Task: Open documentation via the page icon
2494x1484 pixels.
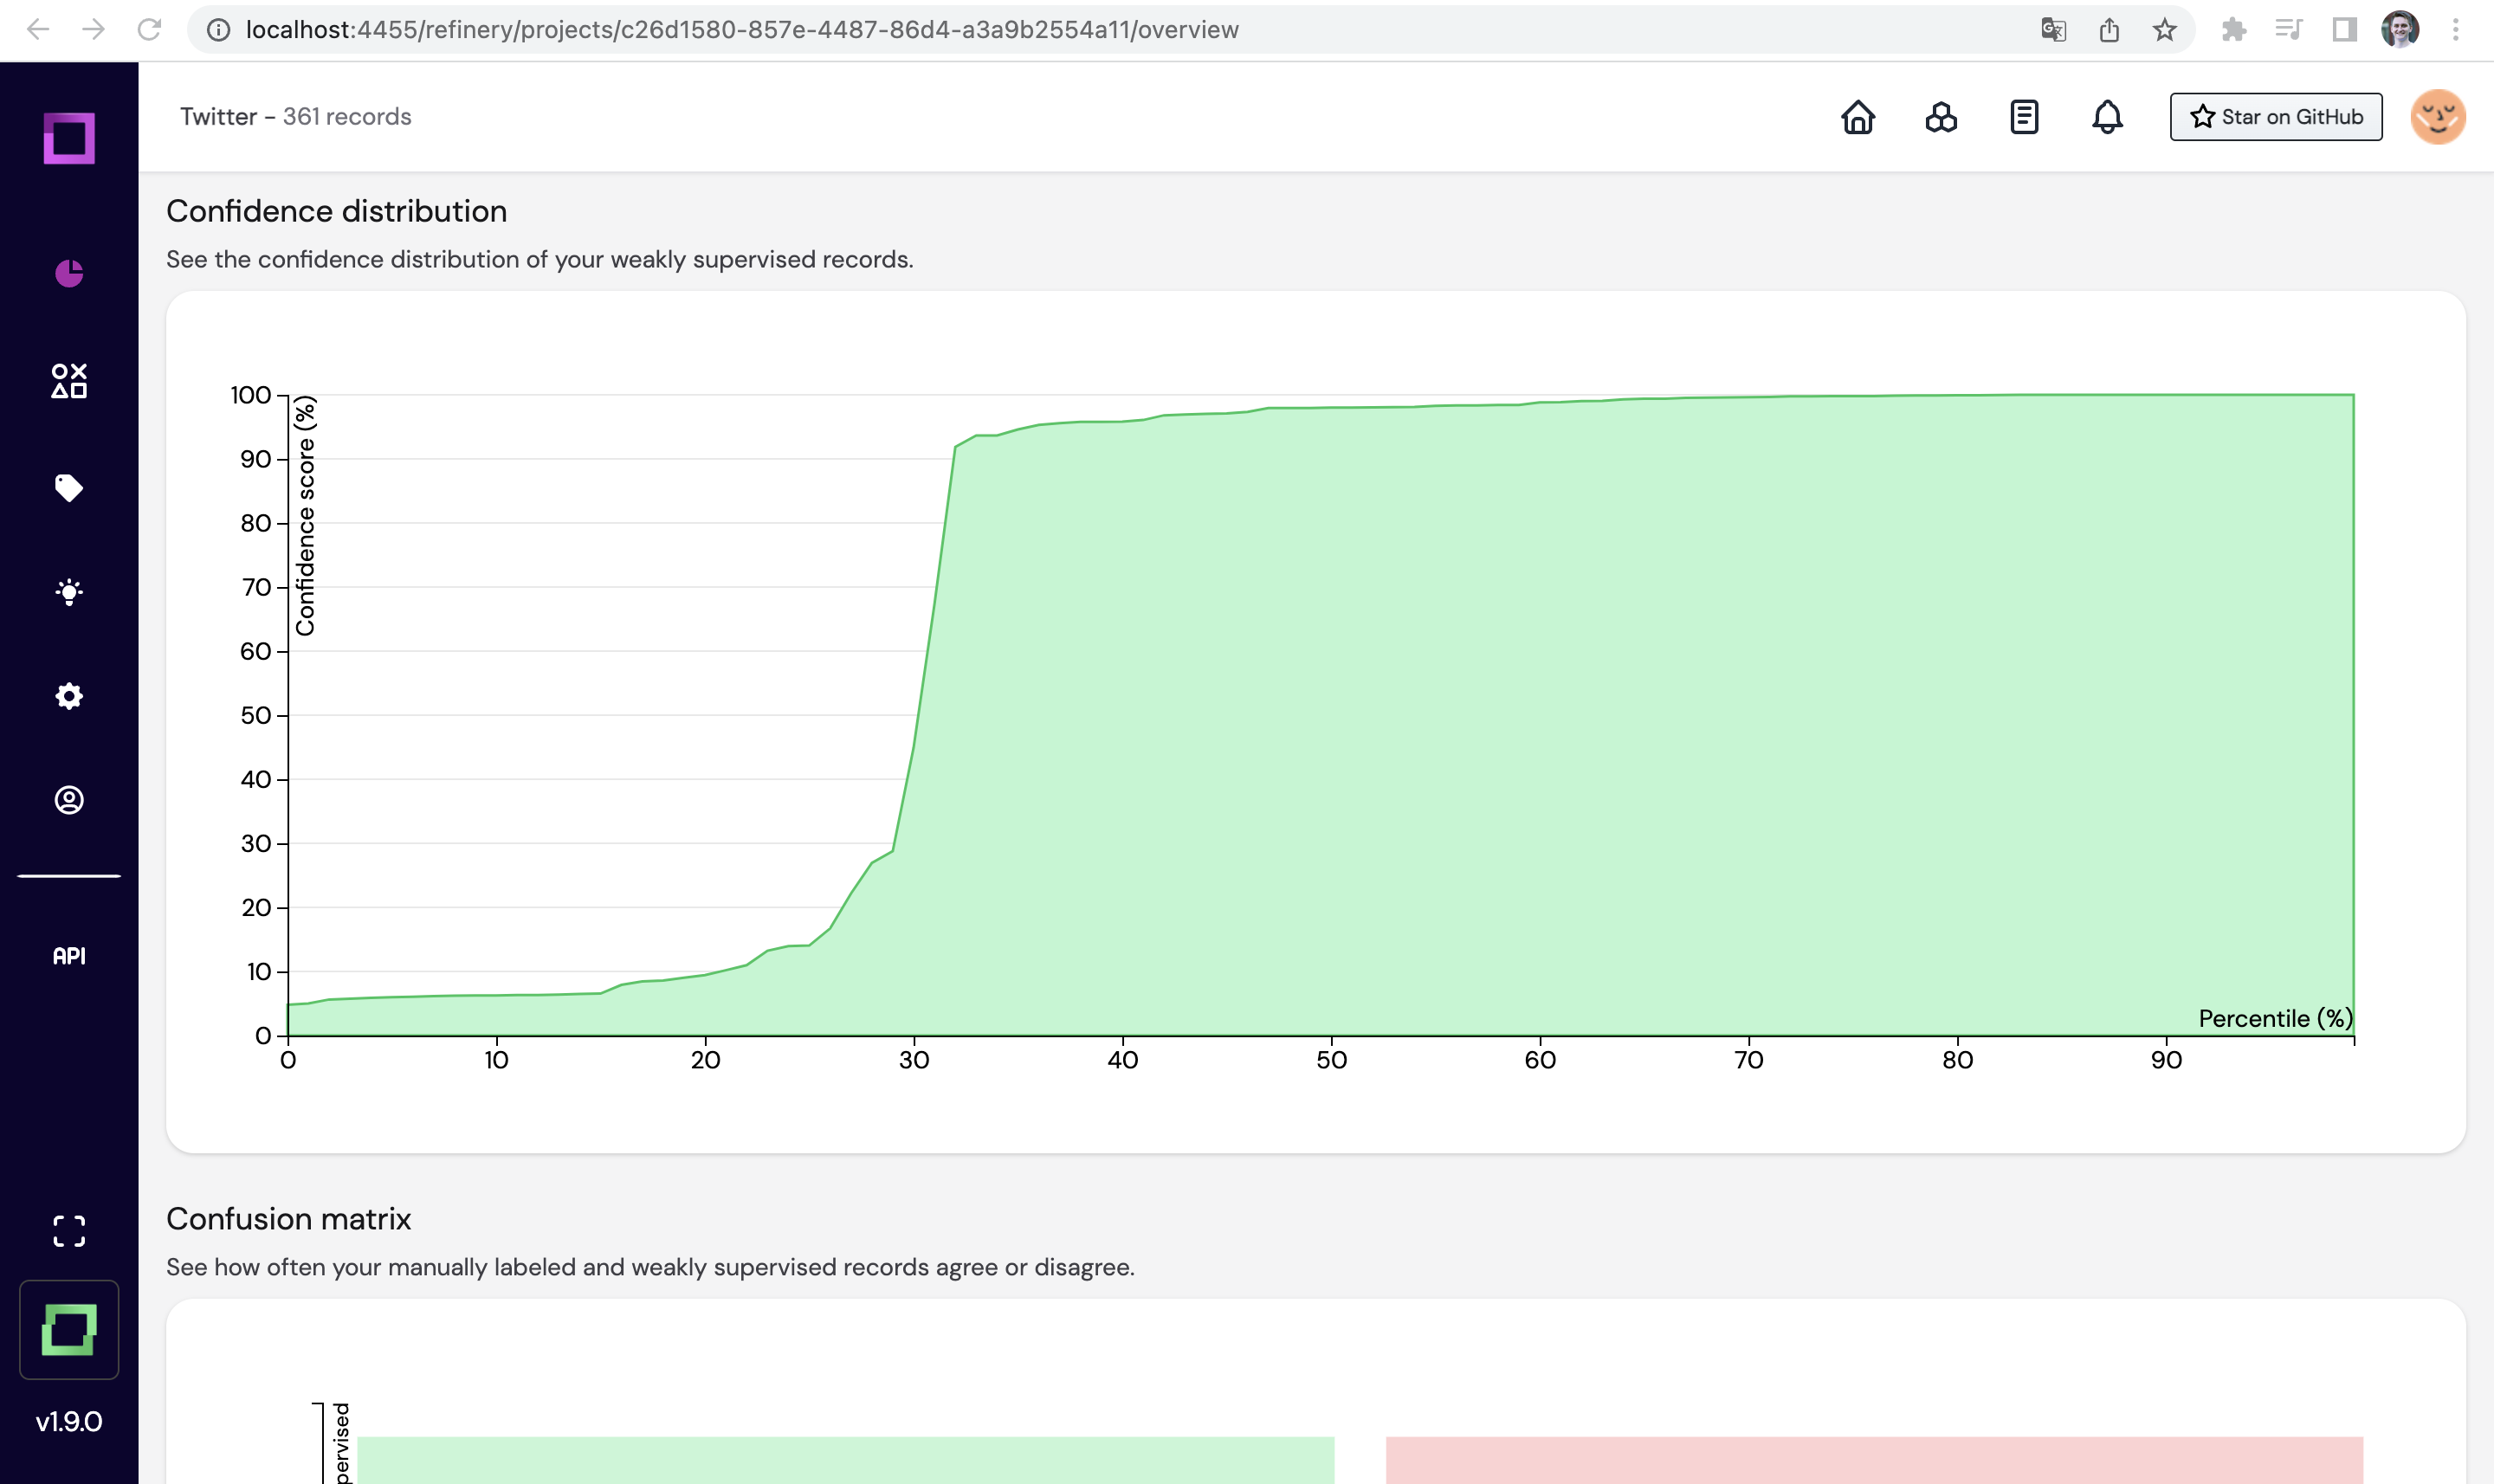Action: pos(2024,117)
